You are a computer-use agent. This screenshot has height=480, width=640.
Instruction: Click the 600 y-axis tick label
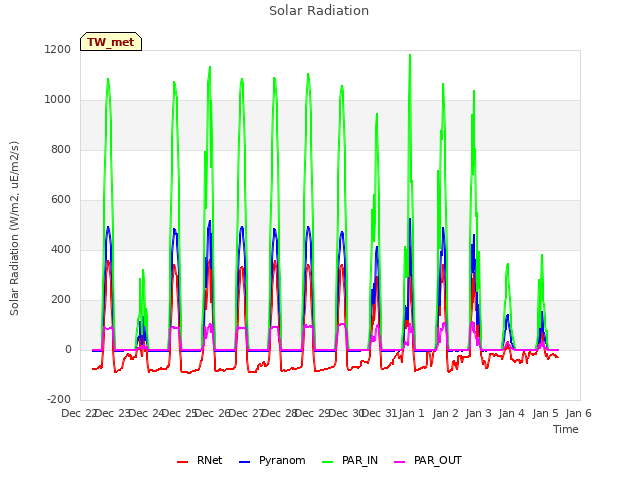(x=61, y=200)
